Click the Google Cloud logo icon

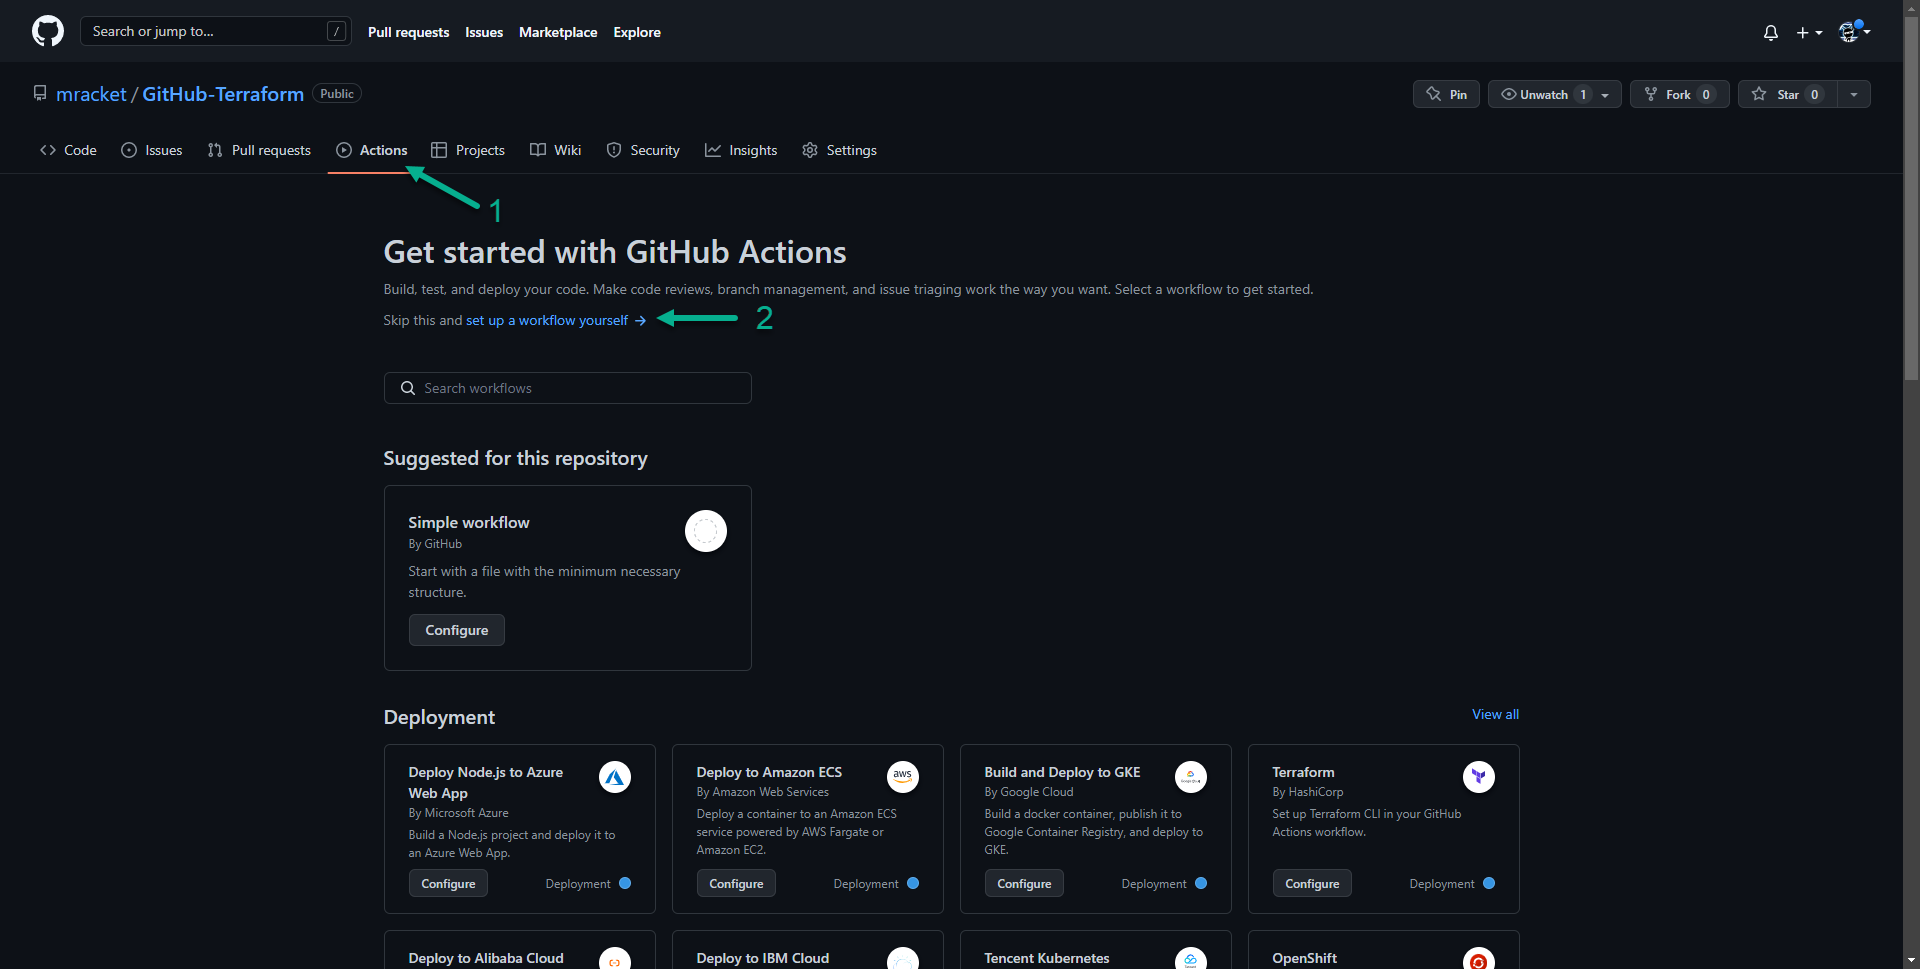point(1190,777)
